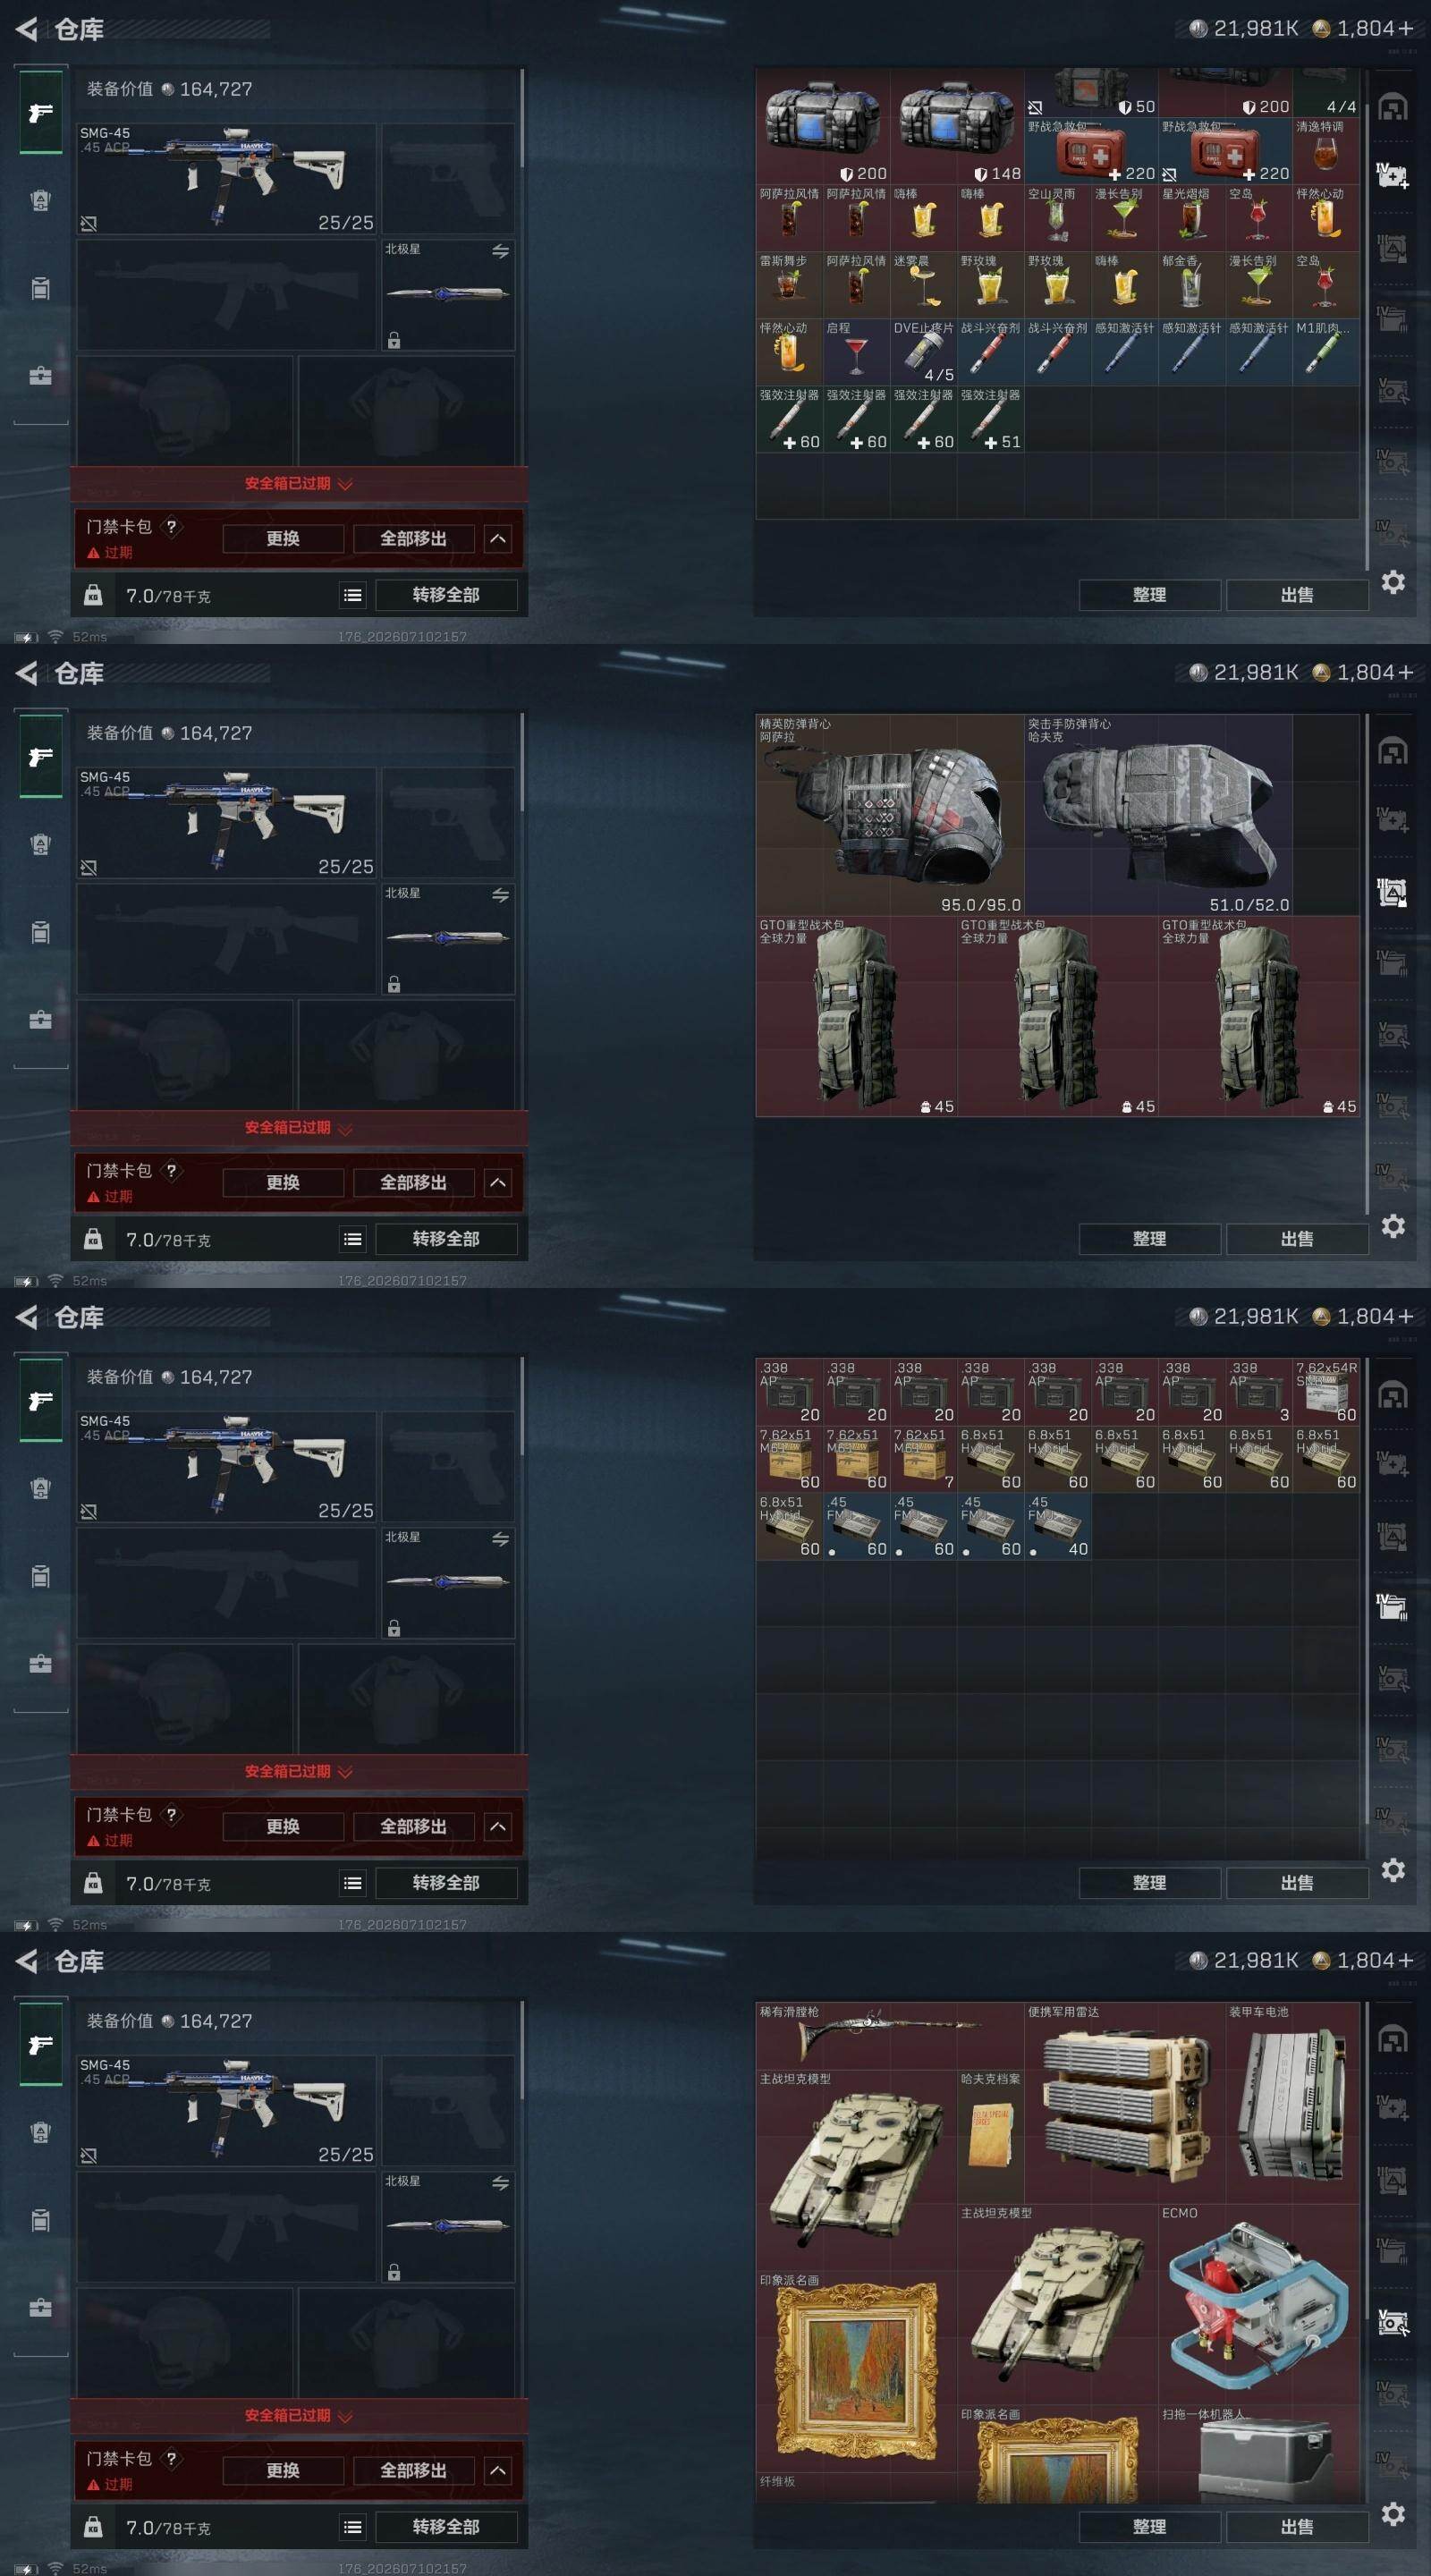This screenshot has height=2576, width=1431.
Task: Toggle 北极星 swap arrows in medical supplies view
Action: click(500, 251)
